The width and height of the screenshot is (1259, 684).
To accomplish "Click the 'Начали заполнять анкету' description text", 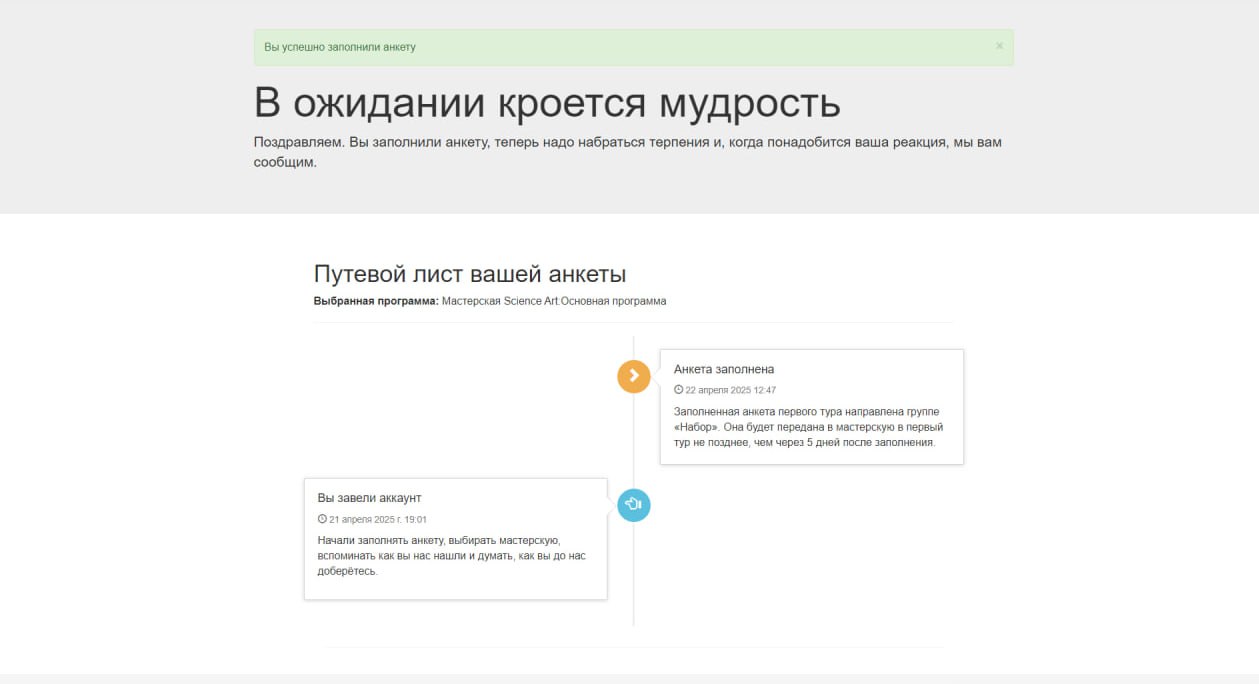I will tap(444, 540).
